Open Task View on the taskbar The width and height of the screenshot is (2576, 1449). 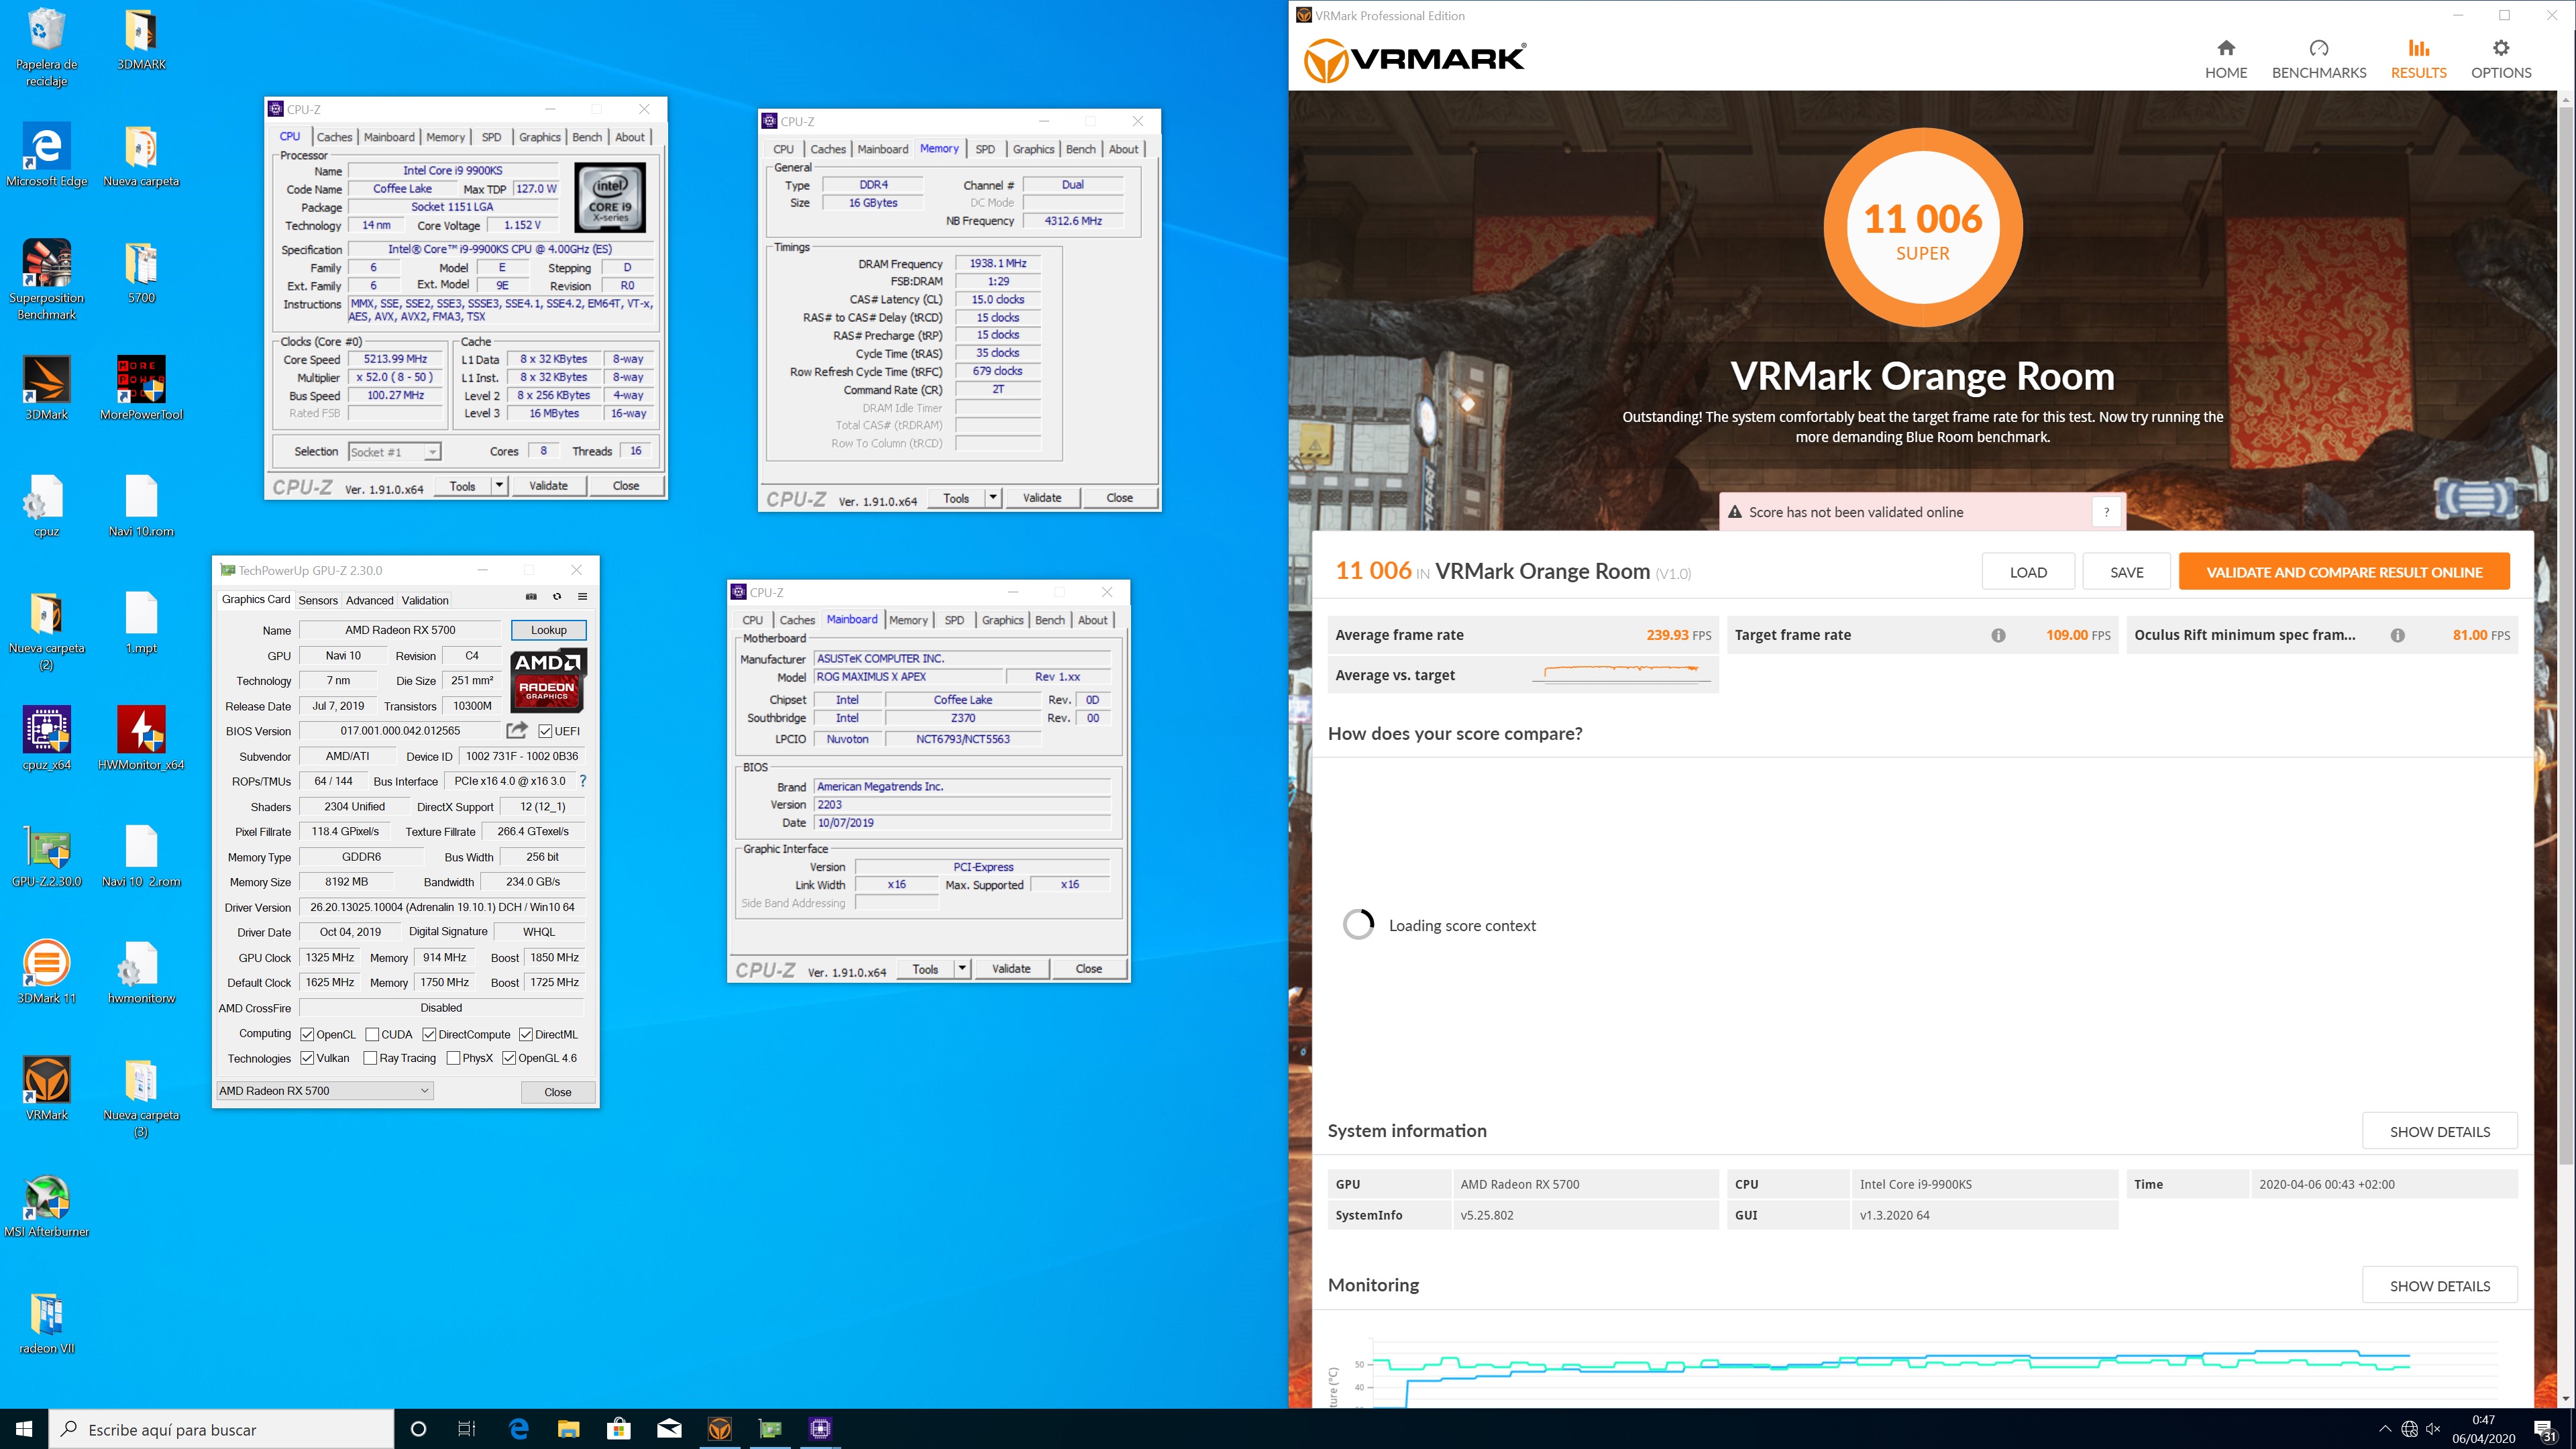[467, 1429]
